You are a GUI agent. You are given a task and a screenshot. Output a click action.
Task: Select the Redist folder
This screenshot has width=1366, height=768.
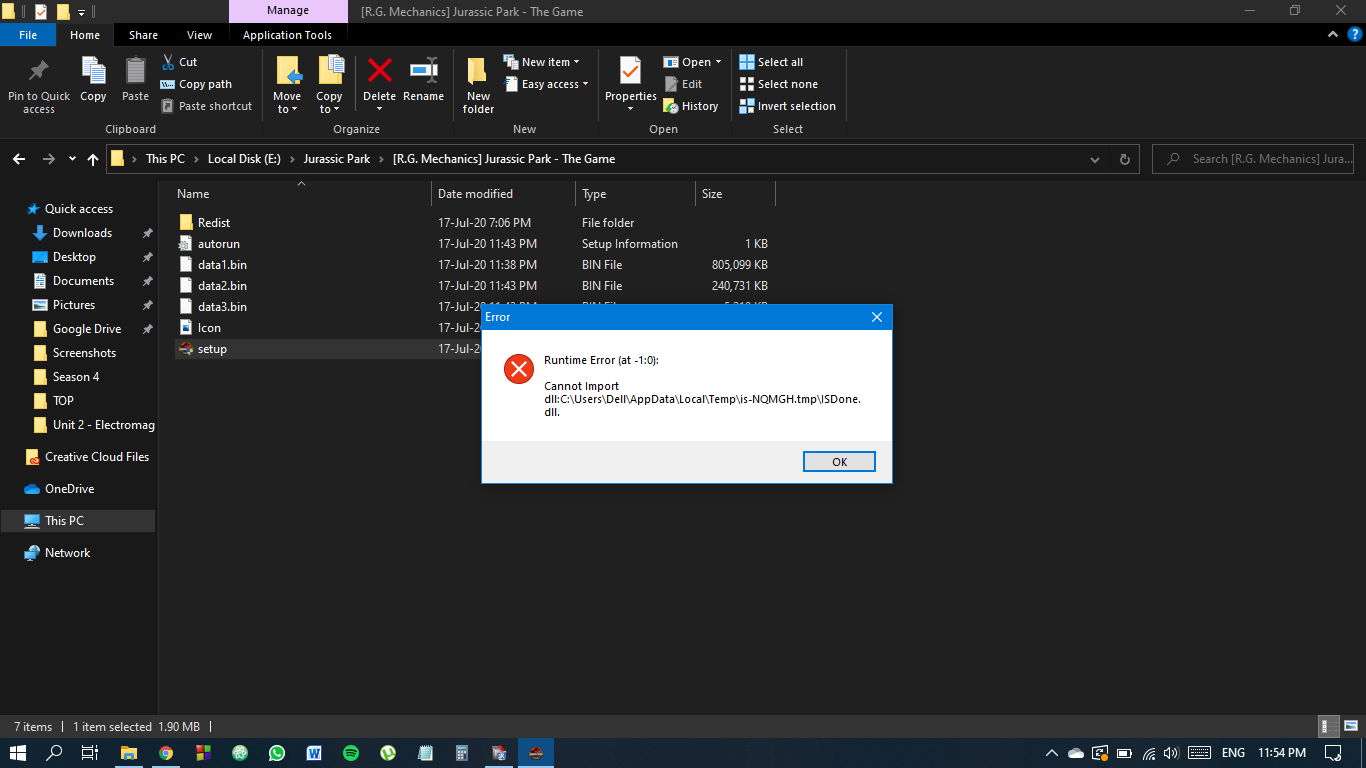coord(214,223)
